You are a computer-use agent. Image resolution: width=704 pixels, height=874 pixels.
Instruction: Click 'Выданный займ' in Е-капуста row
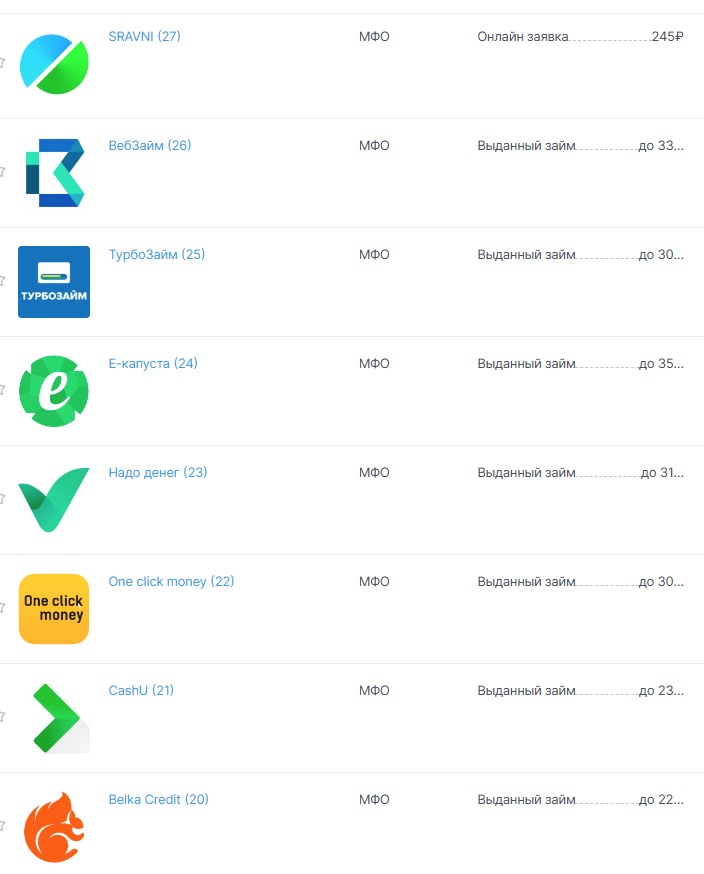point(526,363)
